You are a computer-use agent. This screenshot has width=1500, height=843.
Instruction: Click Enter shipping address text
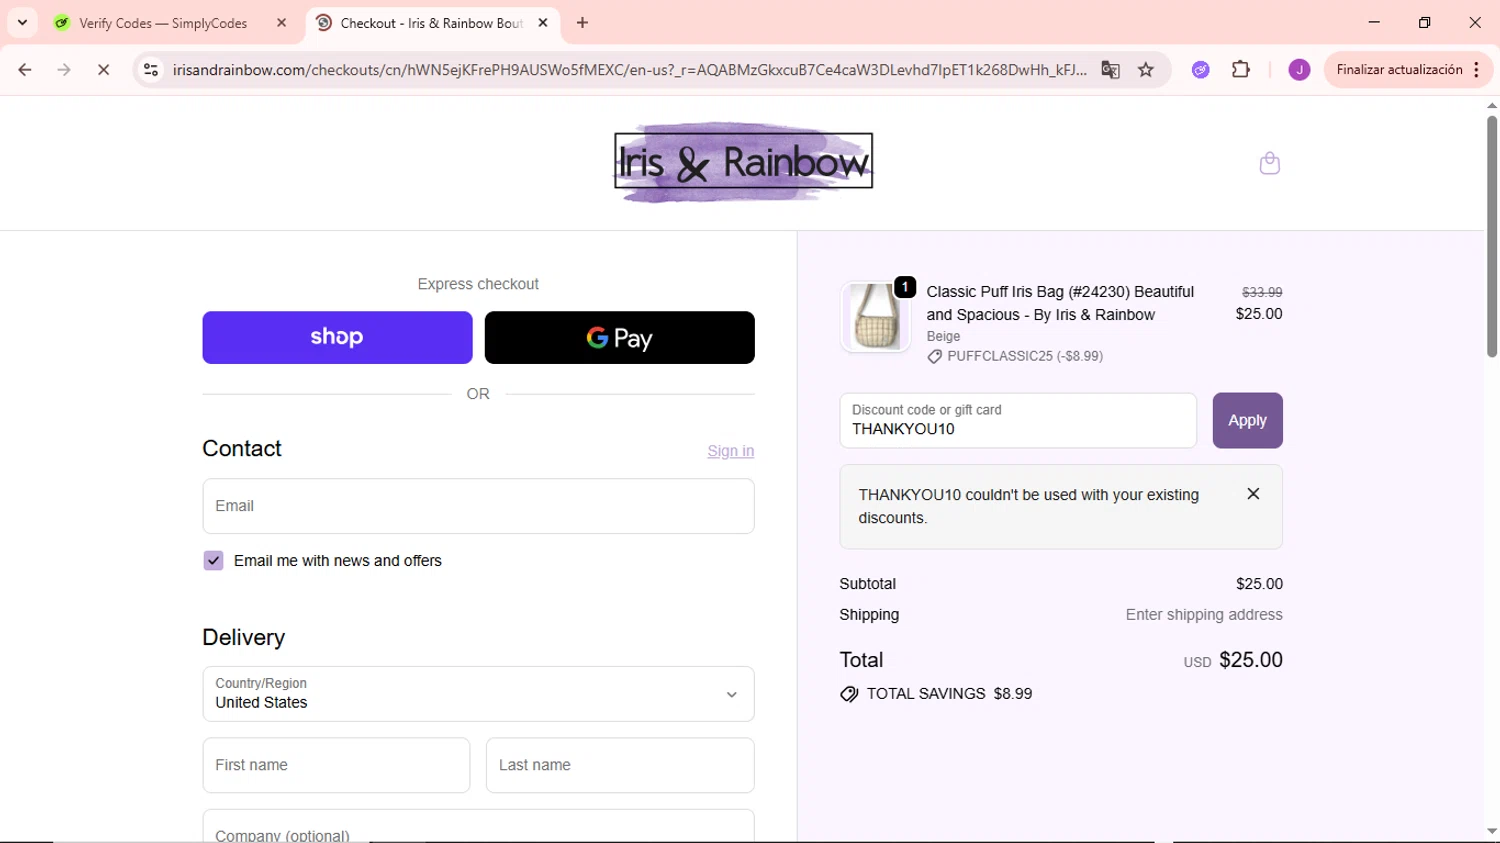point(1204,615)
